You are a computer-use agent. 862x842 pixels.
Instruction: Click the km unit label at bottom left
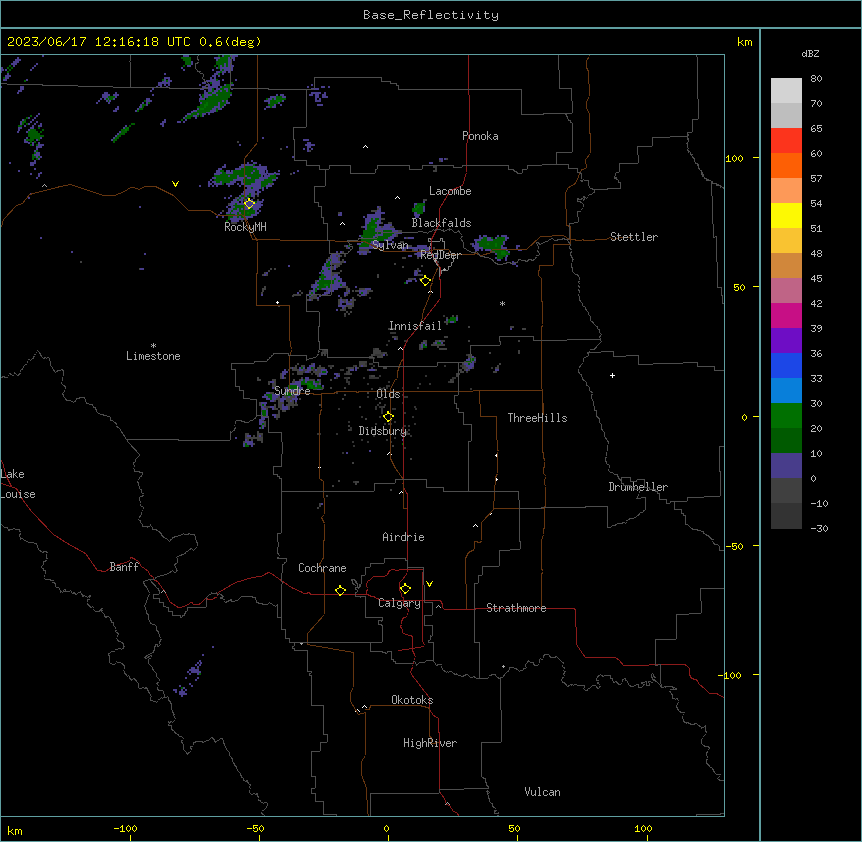[15, 830]
